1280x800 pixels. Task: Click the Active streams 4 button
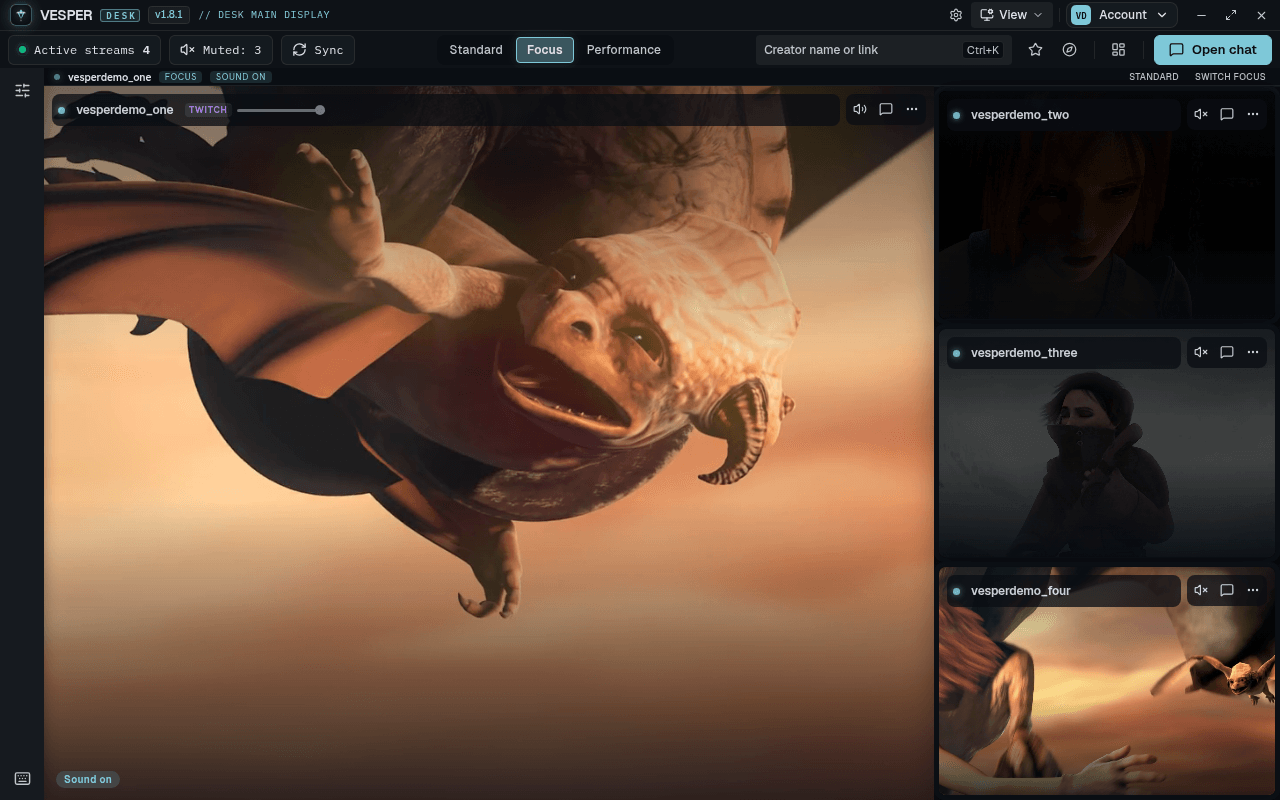coord(84,50)
